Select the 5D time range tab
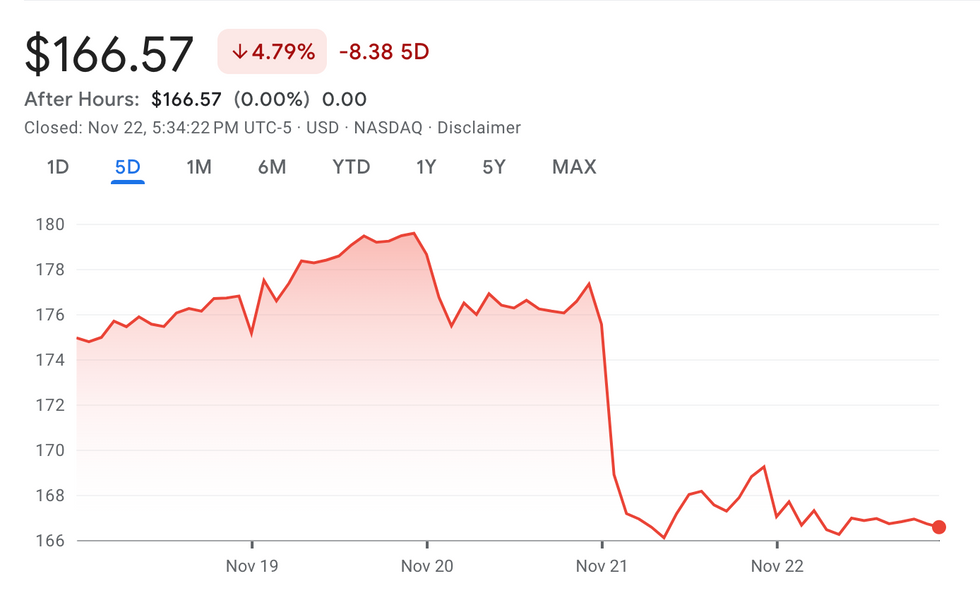 128,167
